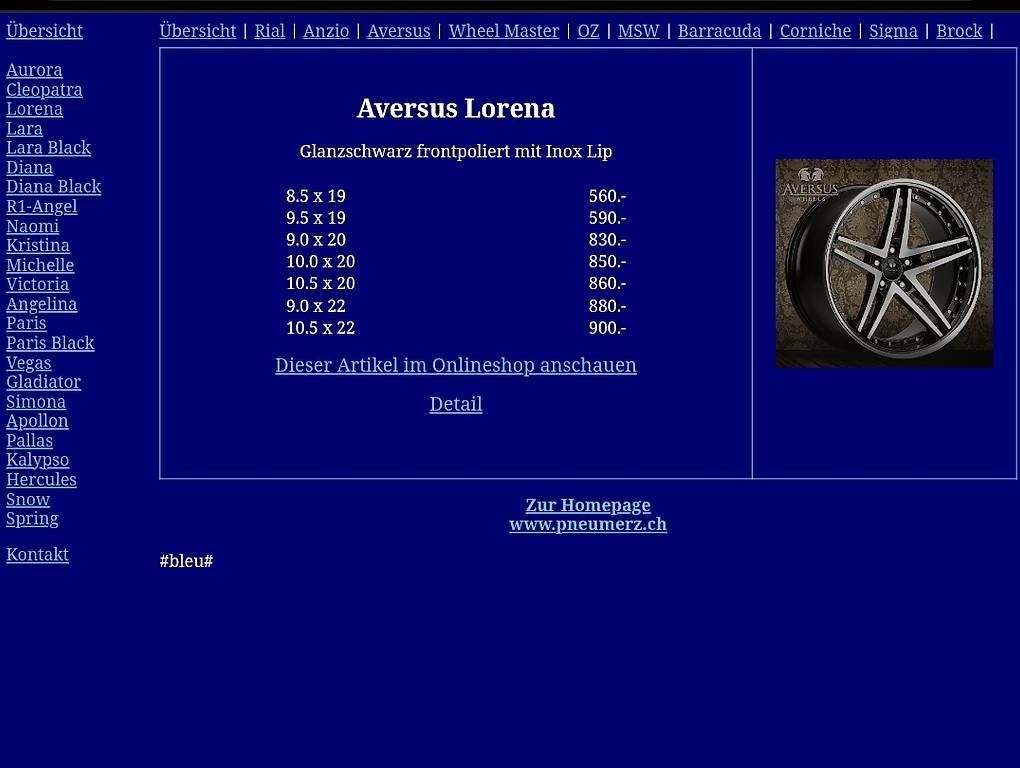Switch to the Barracuda brand
The width and height of the screenshot is (1020, 768).
coord(719,31)
